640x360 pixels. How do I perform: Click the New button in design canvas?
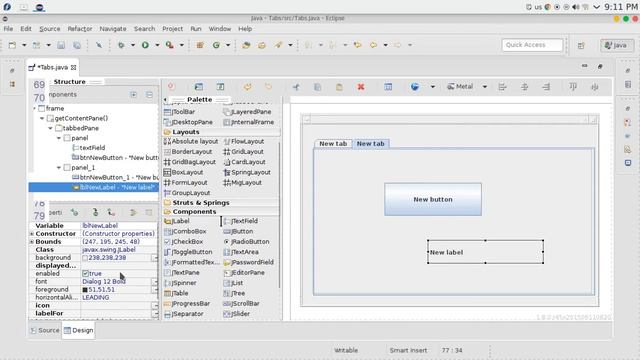point(433,199)
